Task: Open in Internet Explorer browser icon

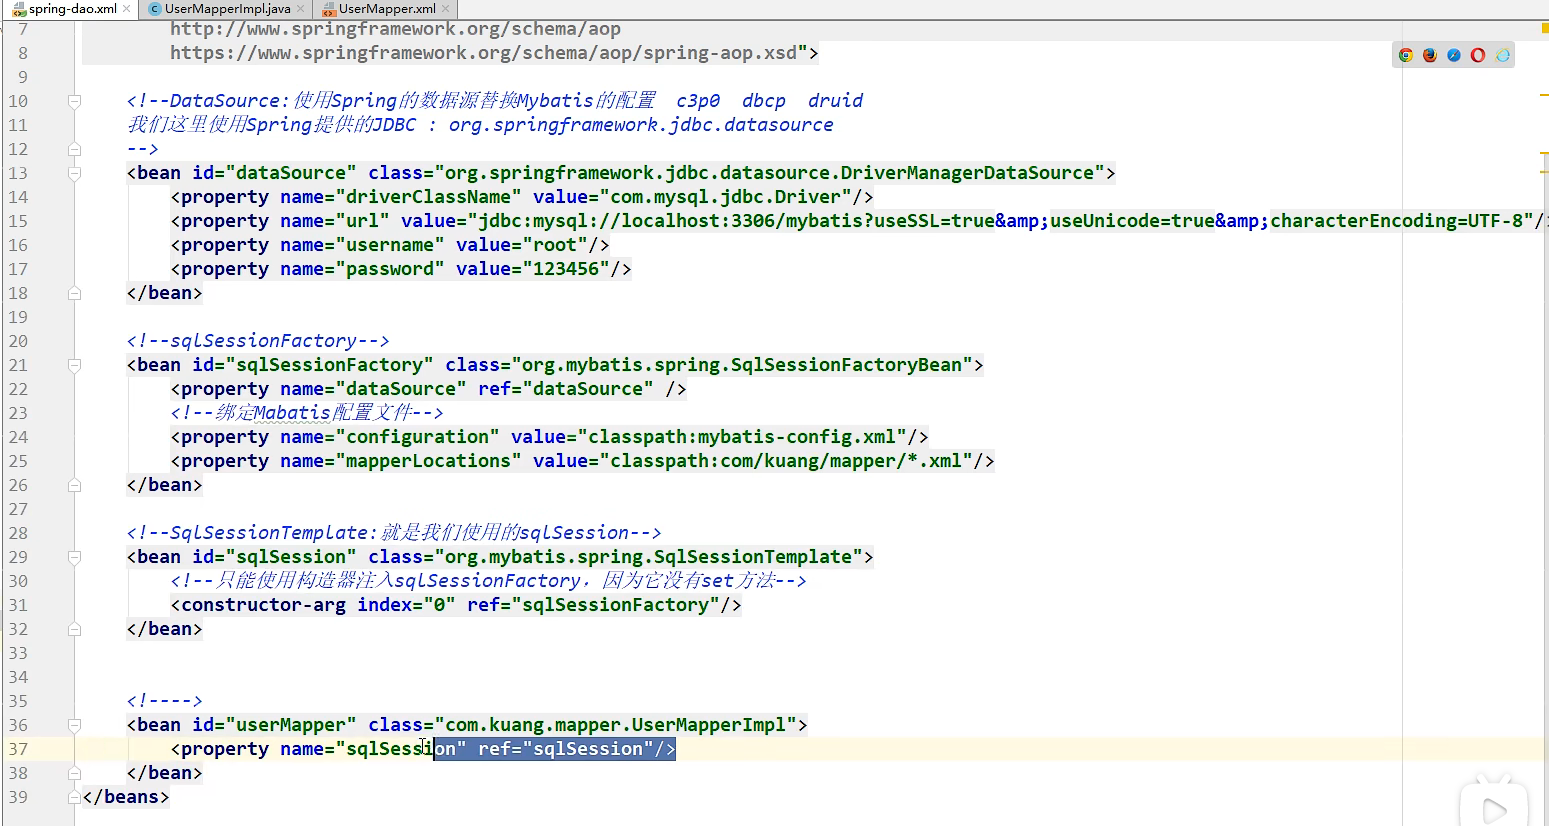Action: [x=1502, y=55]
